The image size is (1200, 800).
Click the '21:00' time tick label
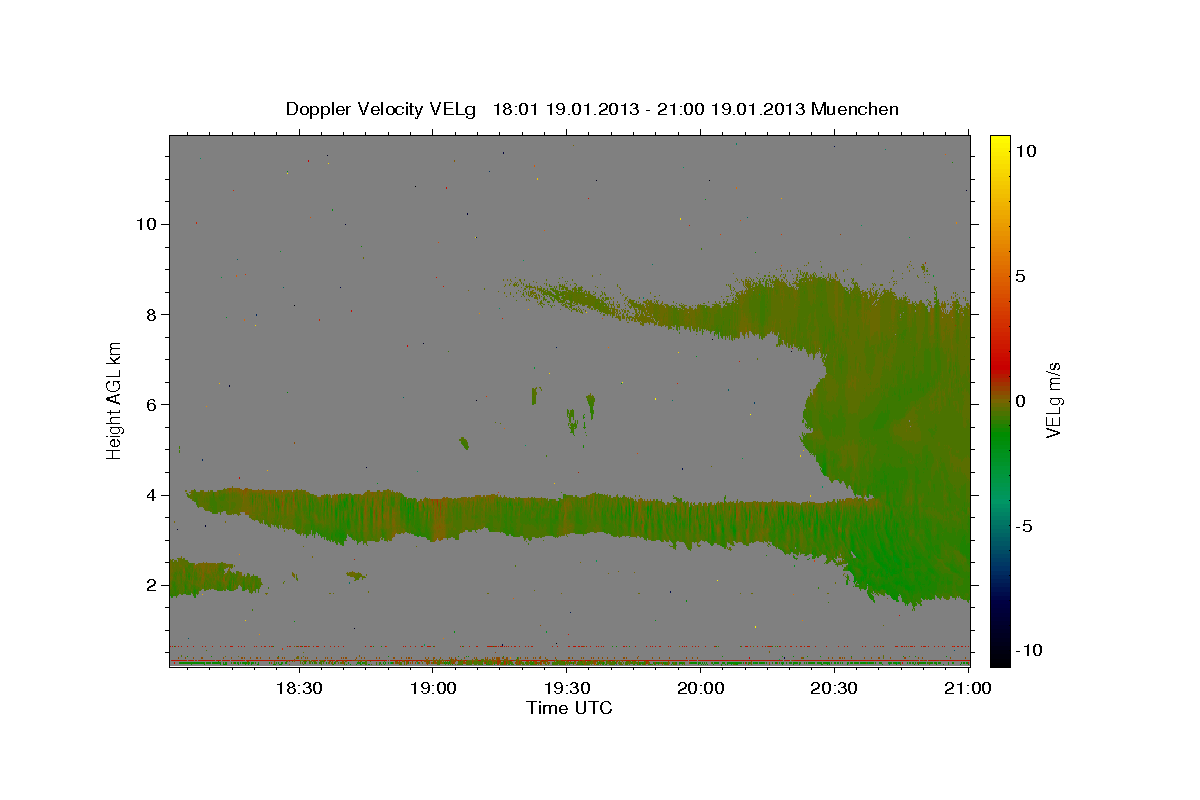point(968,689)
